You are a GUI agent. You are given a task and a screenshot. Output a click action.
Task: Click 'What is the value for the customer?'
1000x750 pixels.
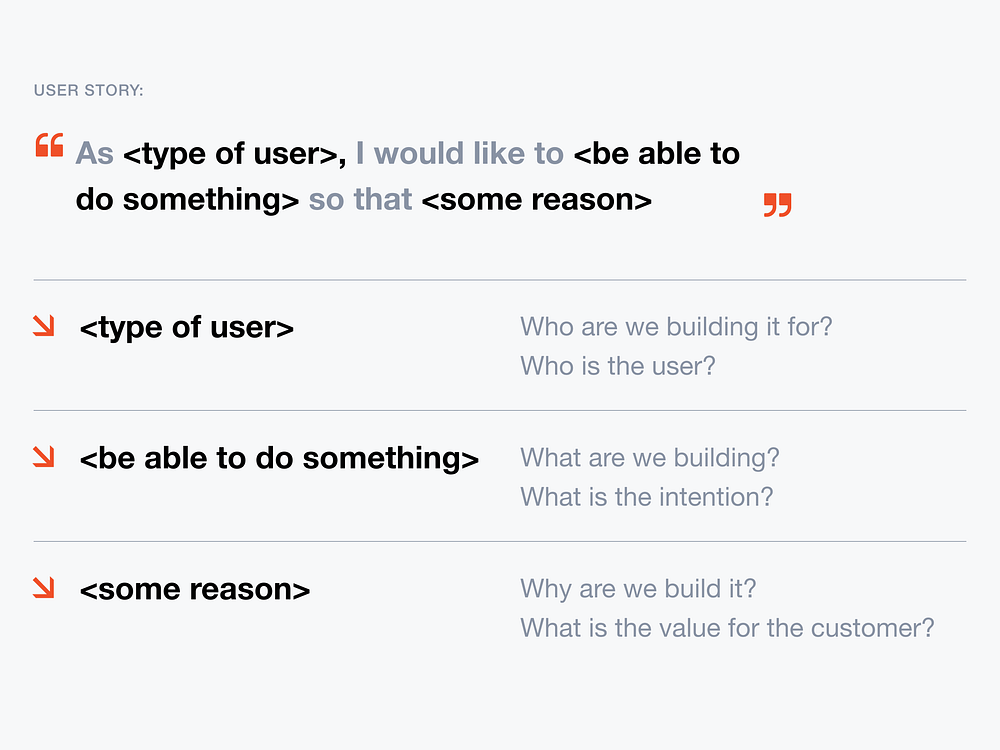coord(728,628)
